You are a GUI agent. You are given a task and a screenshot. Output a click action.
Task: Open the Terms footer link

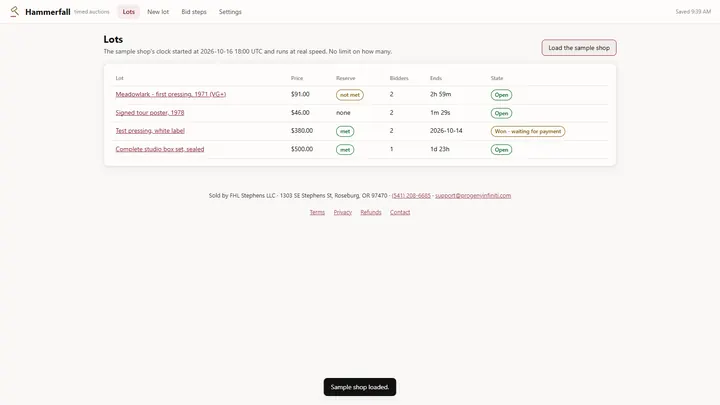pos(317,212)
